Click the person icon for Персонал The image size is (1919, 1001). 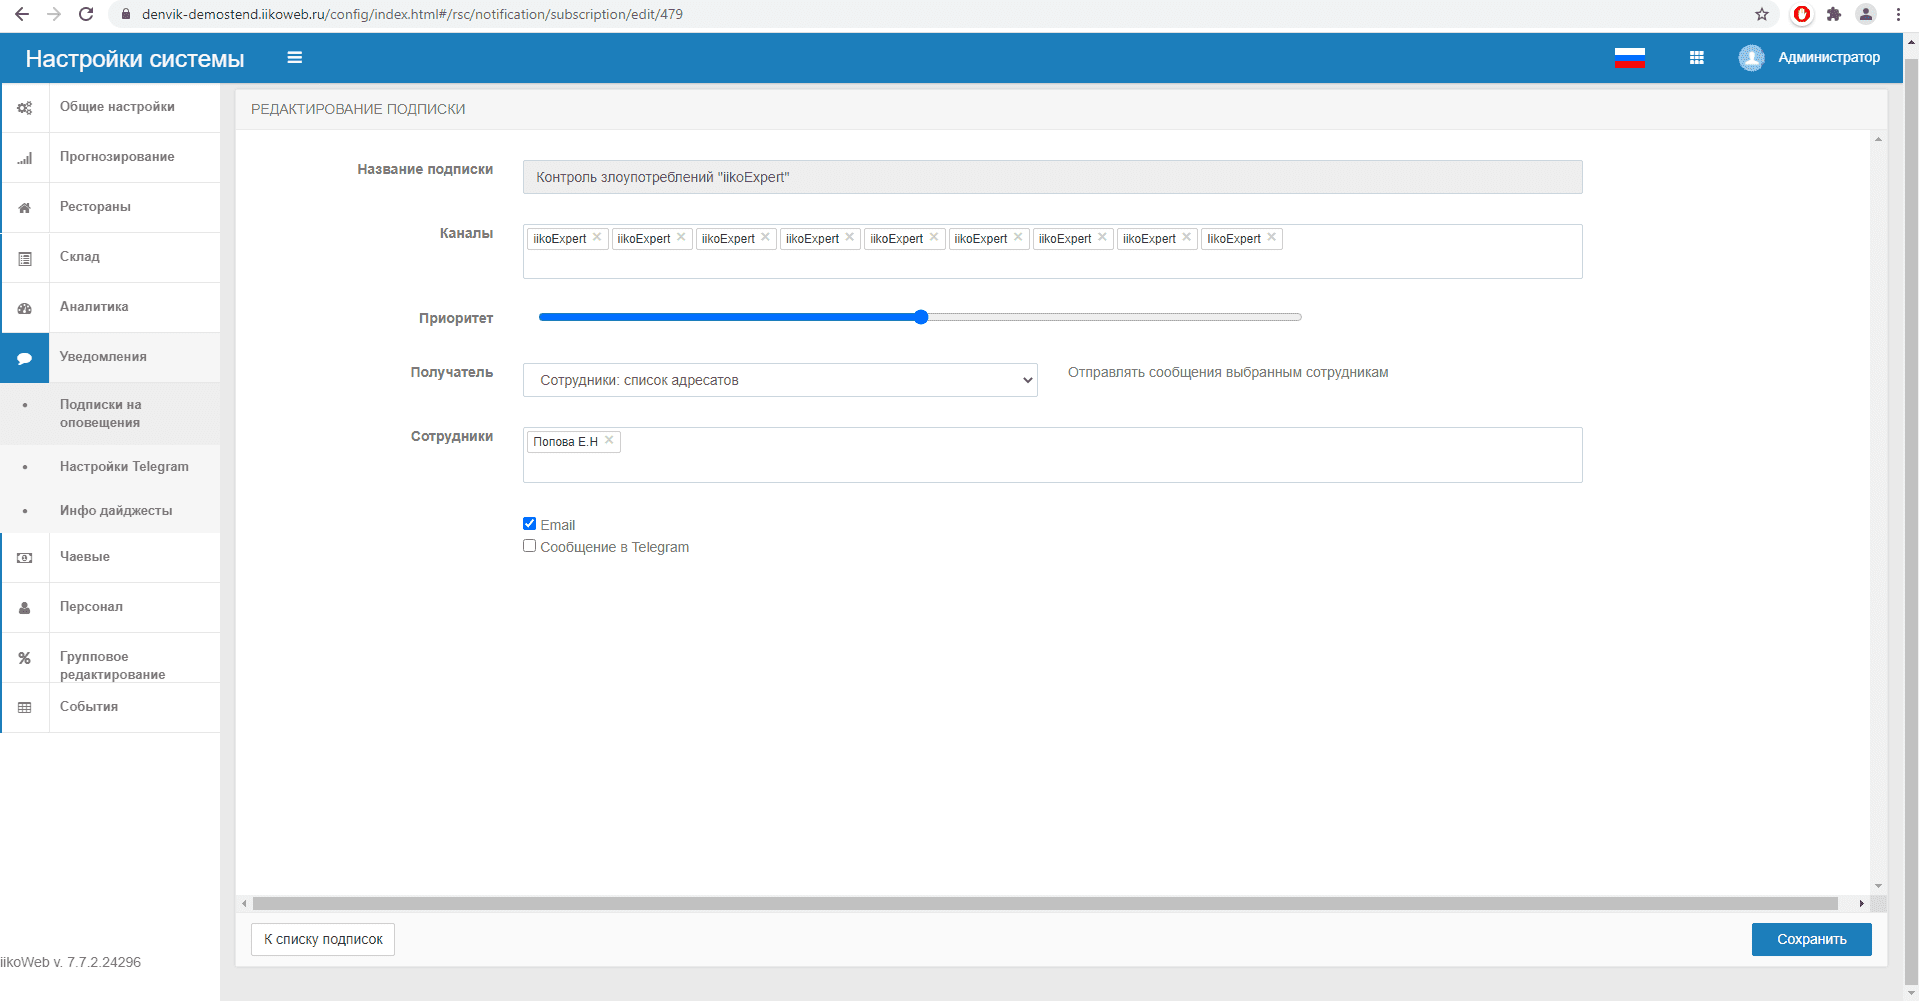click(x=25, y=608)
